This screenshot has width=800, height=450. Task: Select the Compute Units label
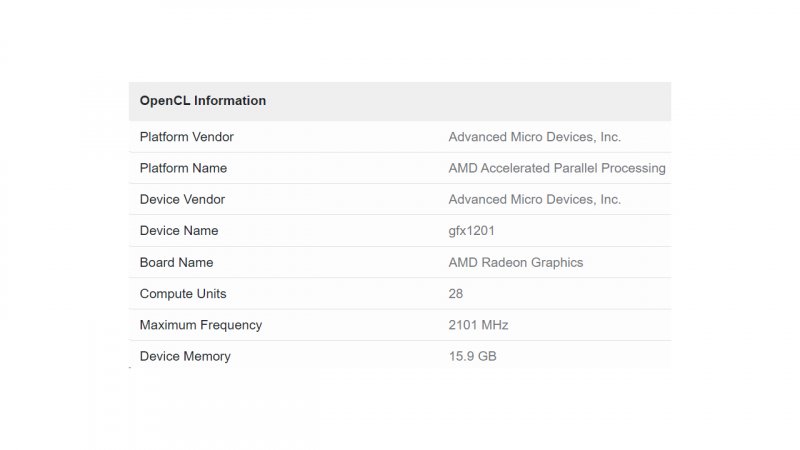(183, 294)
